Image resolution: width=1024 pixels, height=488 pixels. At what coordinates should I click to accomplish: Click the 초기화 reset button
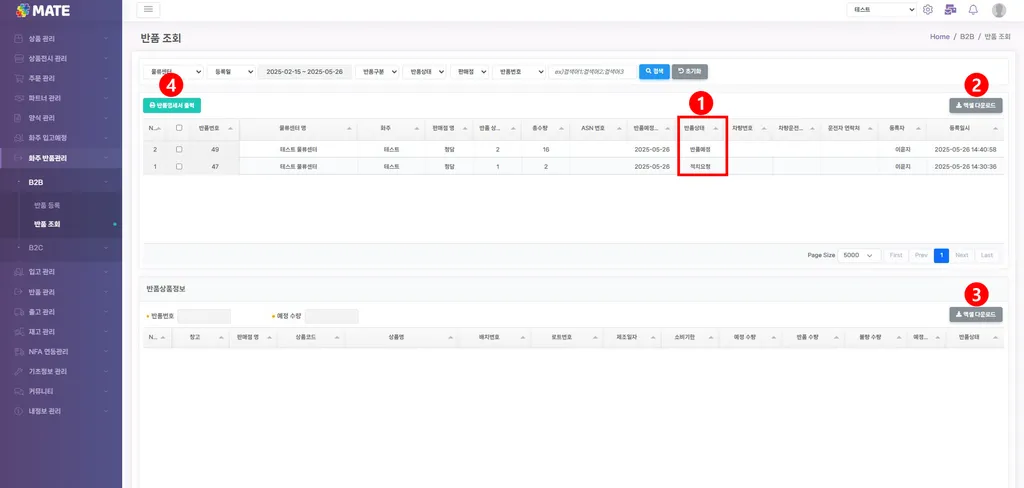pyautogui.click(x=690, y=71)
